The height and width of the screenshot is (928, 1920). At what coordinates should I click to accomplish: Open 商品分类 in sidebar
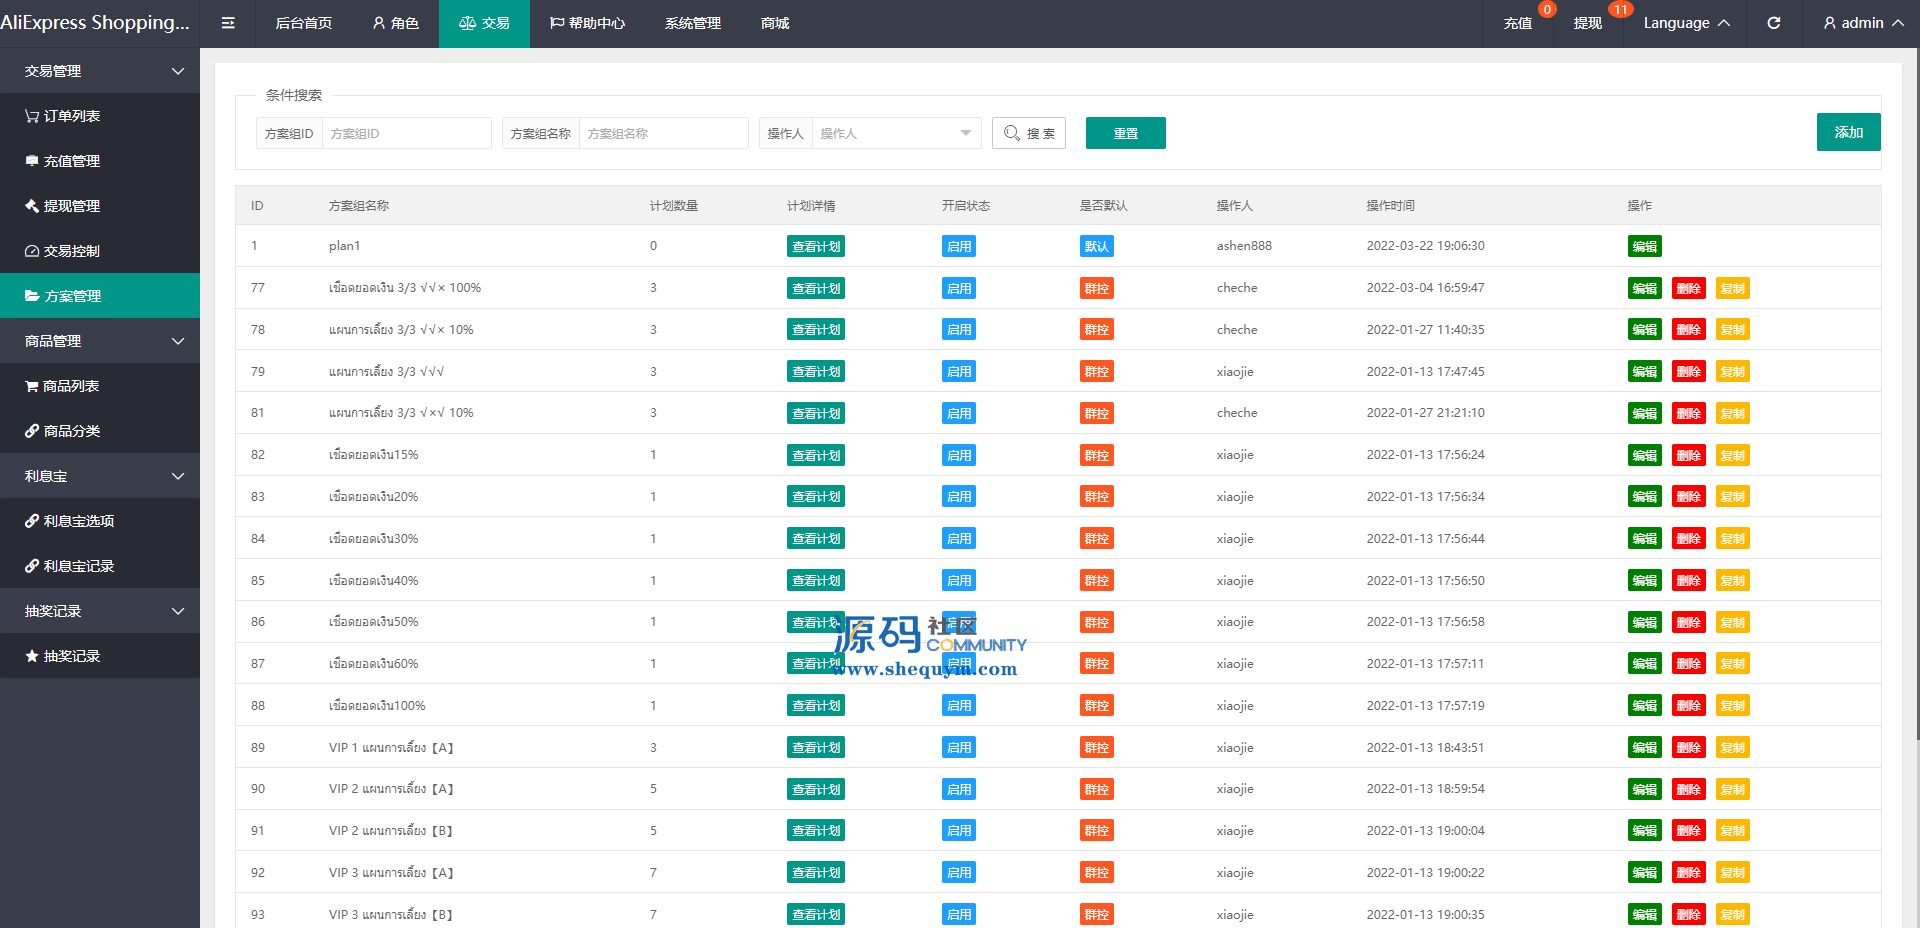click(x=100, y=431)
